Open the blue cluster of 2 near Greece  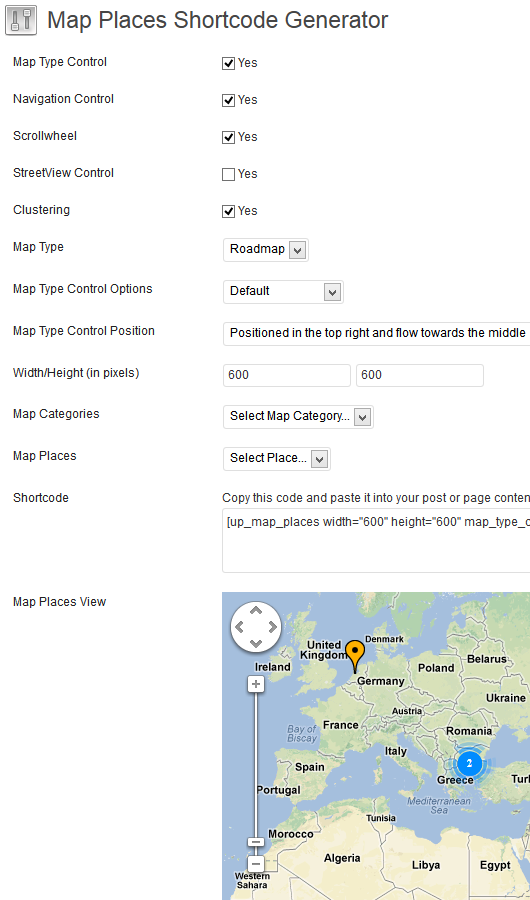(x=469, y=763)
